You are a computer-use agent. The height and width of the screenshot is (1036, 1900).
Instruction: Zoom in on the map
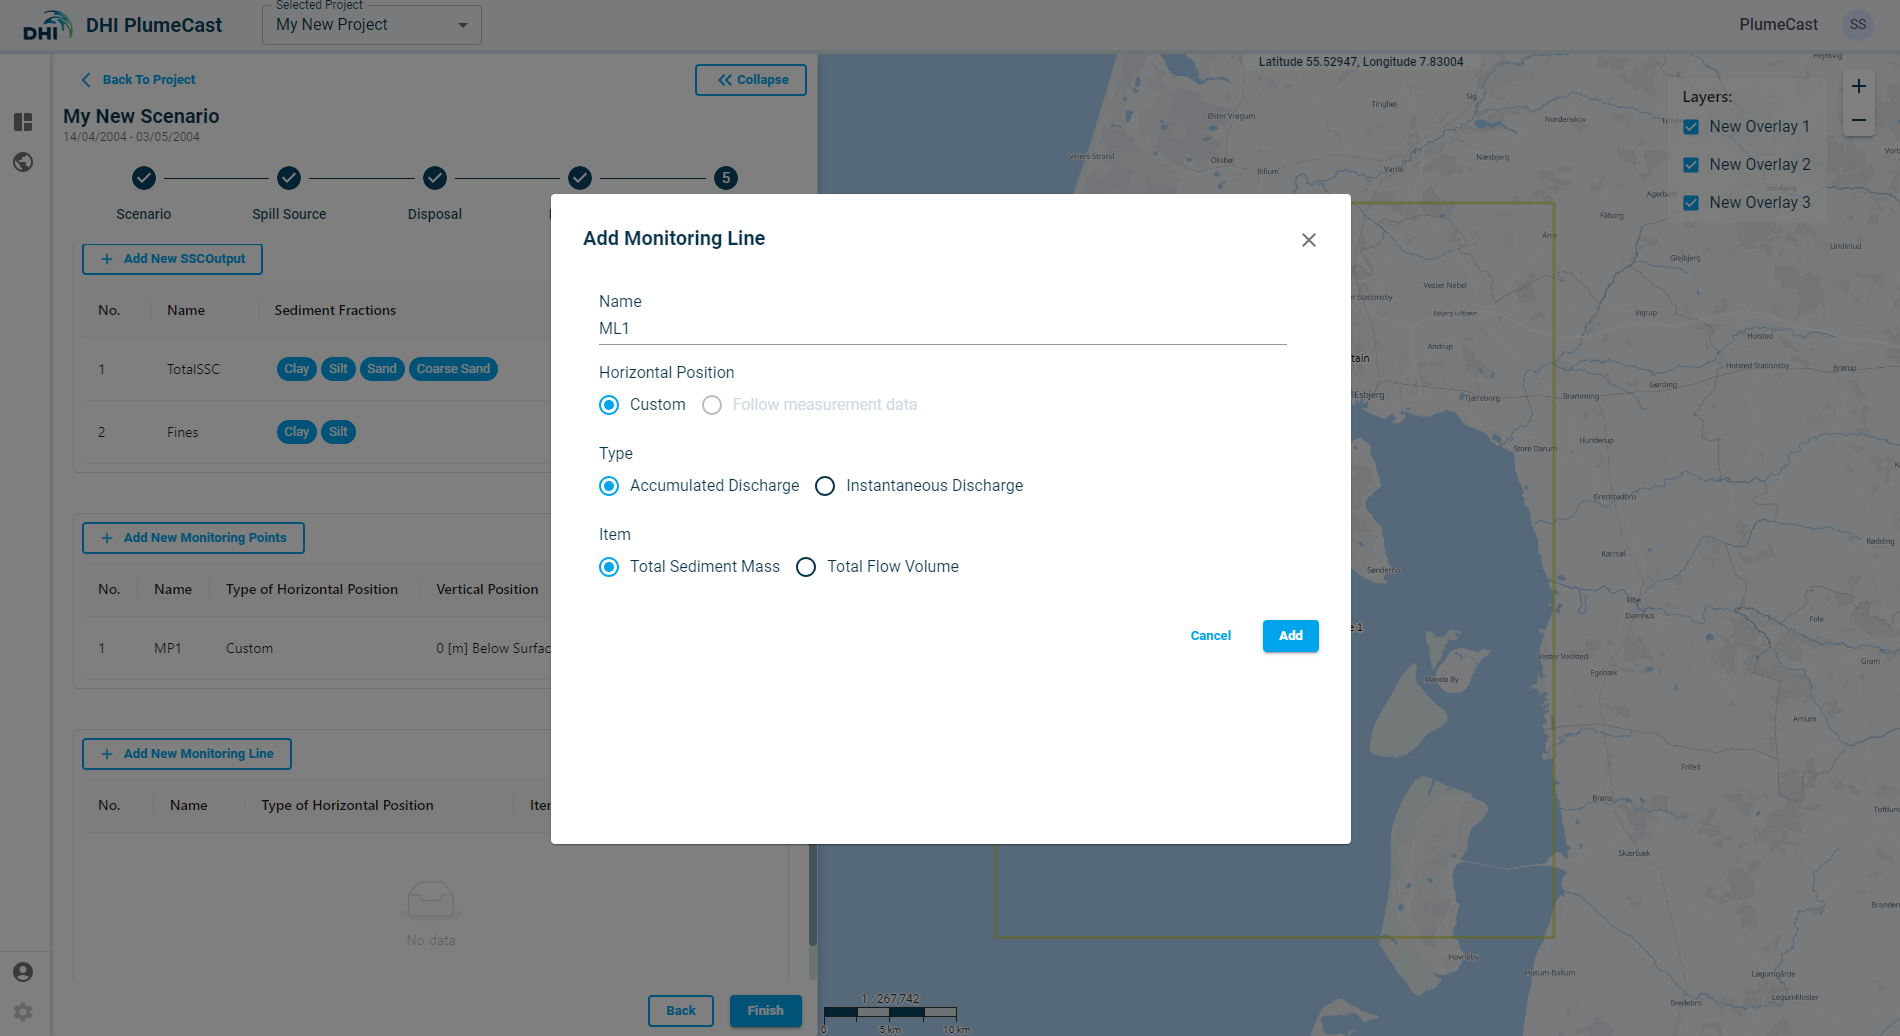tap(1858, 86)
